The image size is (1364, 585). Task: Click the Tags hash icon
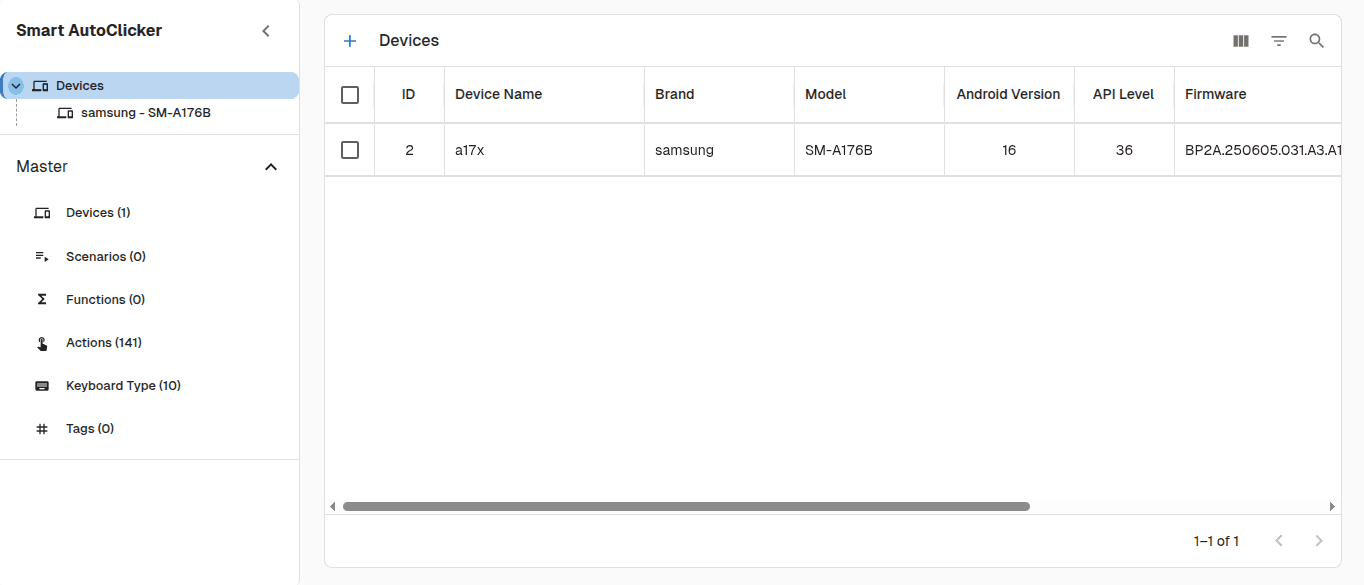pos(42,429)
